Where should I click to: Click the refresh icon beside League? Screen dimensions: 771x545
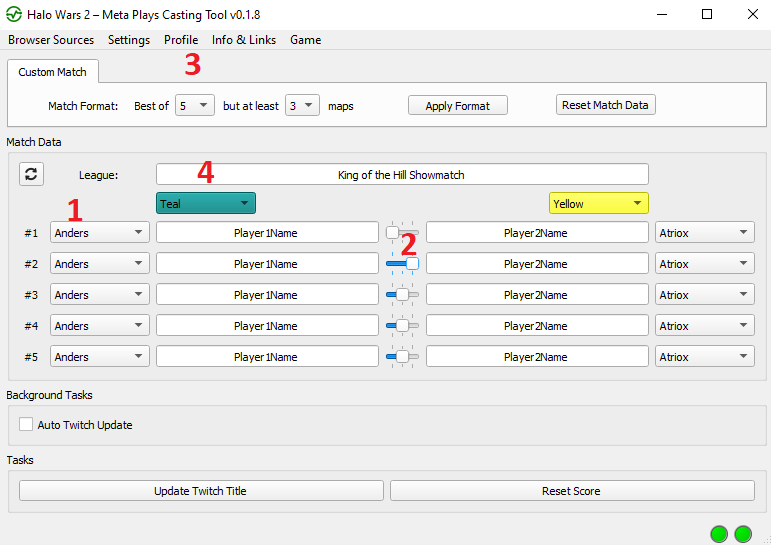[x=31, y=174]
